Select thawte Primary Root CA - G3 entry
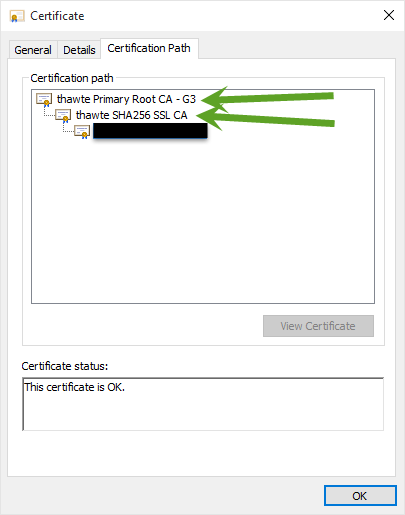405x515 pixels. click(x=126, y=99)
